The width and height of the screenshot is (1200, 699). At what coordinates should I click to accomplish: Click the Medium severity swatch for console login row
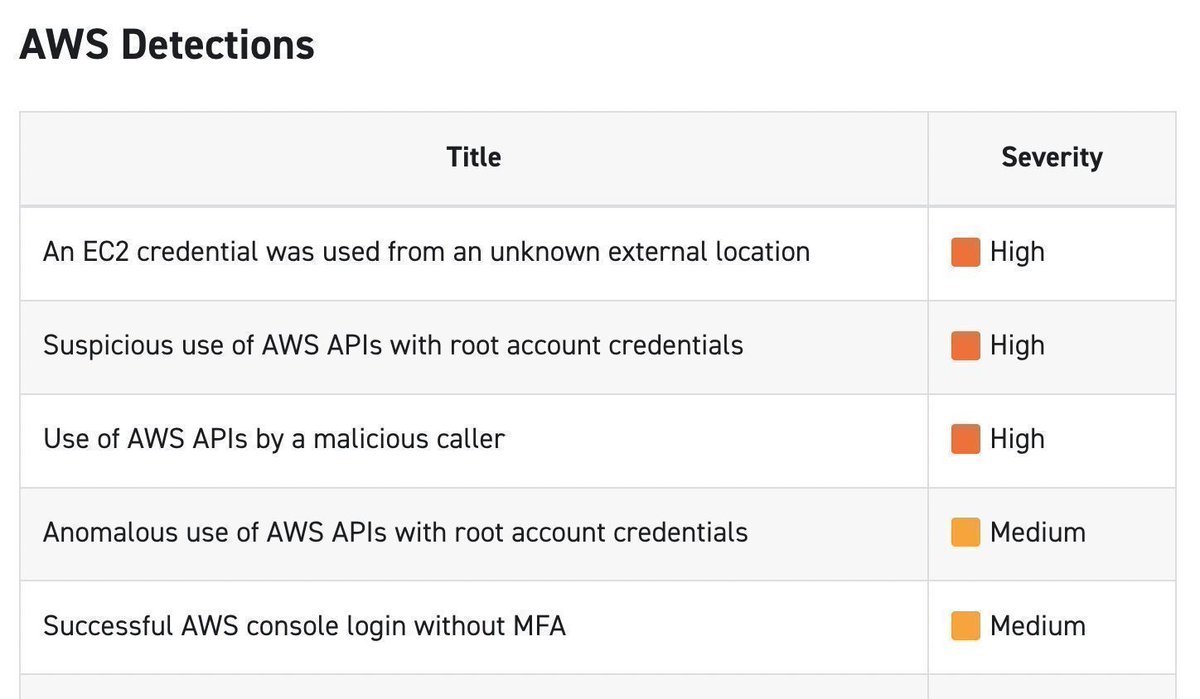pos(965,626)
